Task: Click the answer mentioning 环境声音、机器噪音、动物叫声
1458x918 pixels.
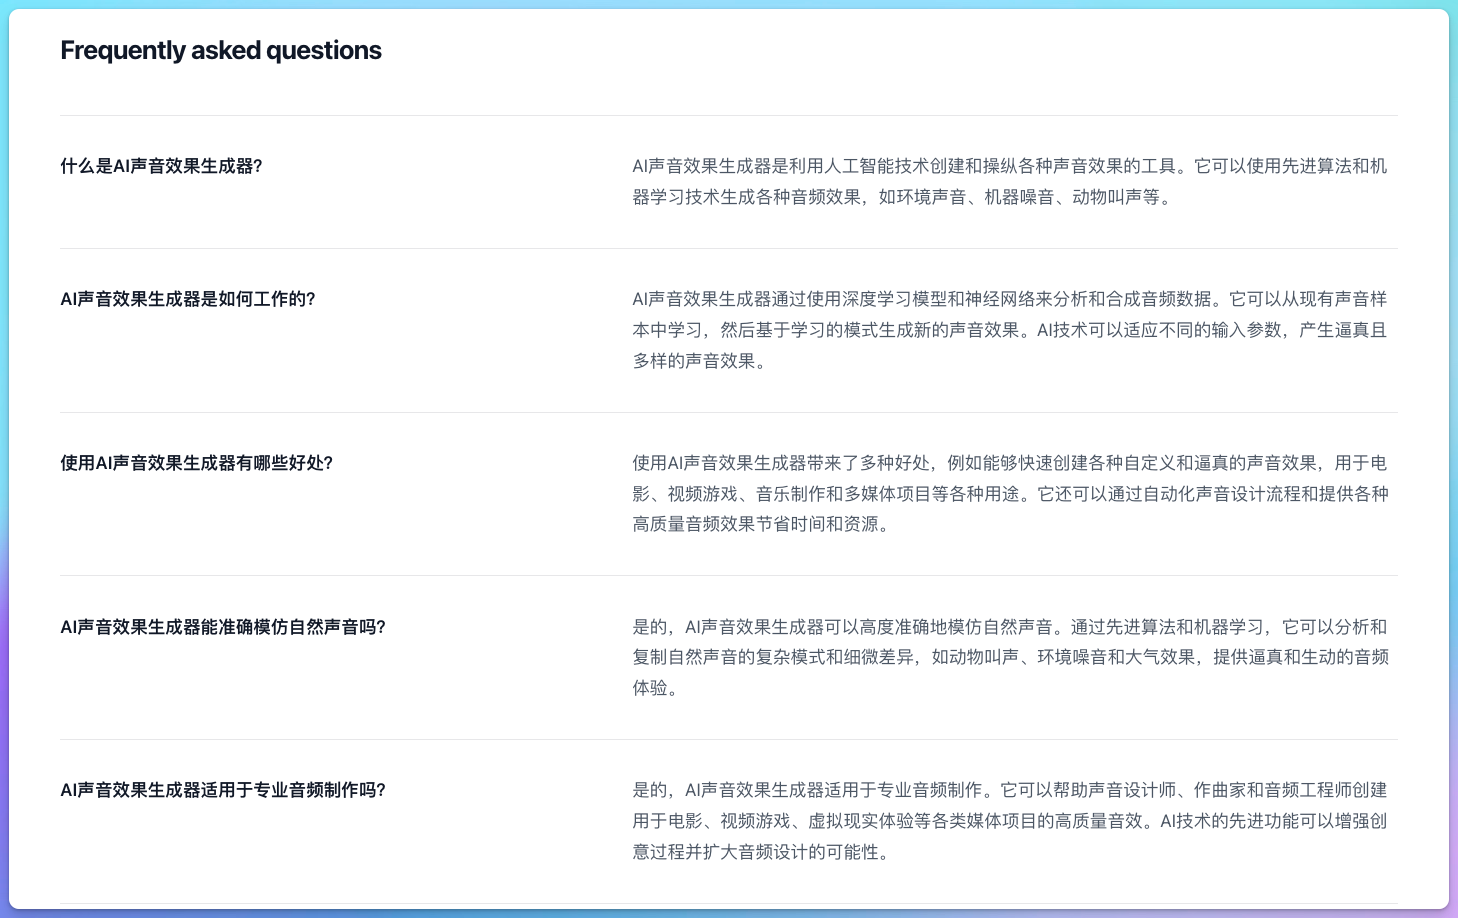Action: coord(1008,181)
